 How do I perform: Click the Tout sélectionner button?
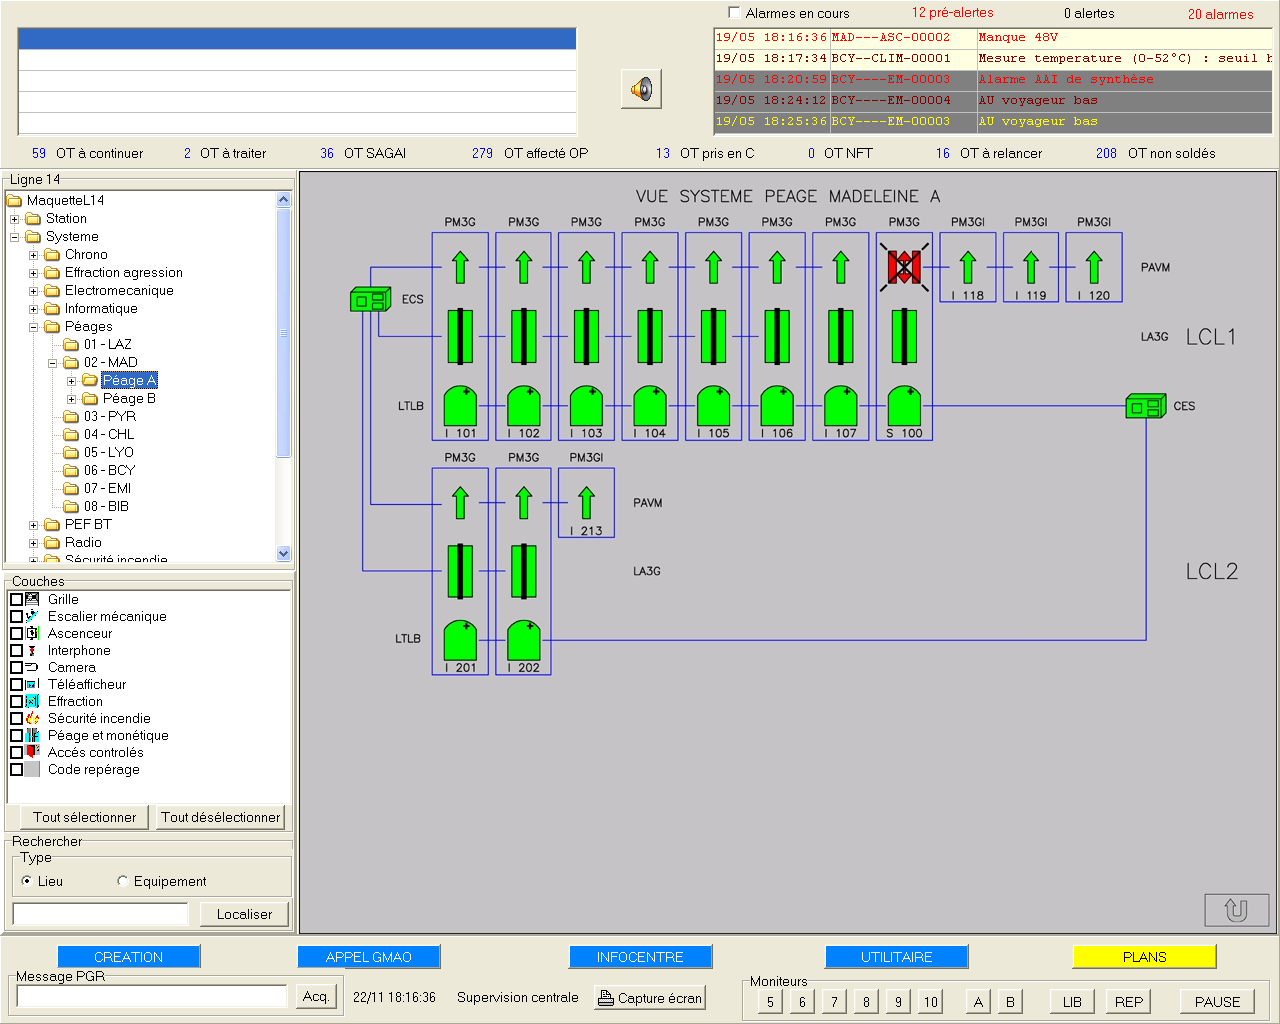[85, 817]
